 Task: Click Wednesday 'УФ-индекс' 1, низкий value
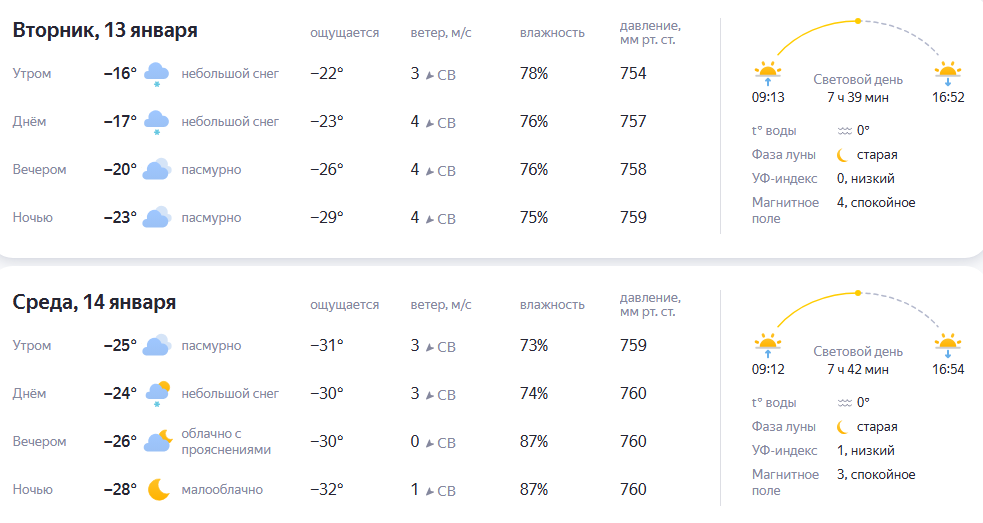point(865,451)
